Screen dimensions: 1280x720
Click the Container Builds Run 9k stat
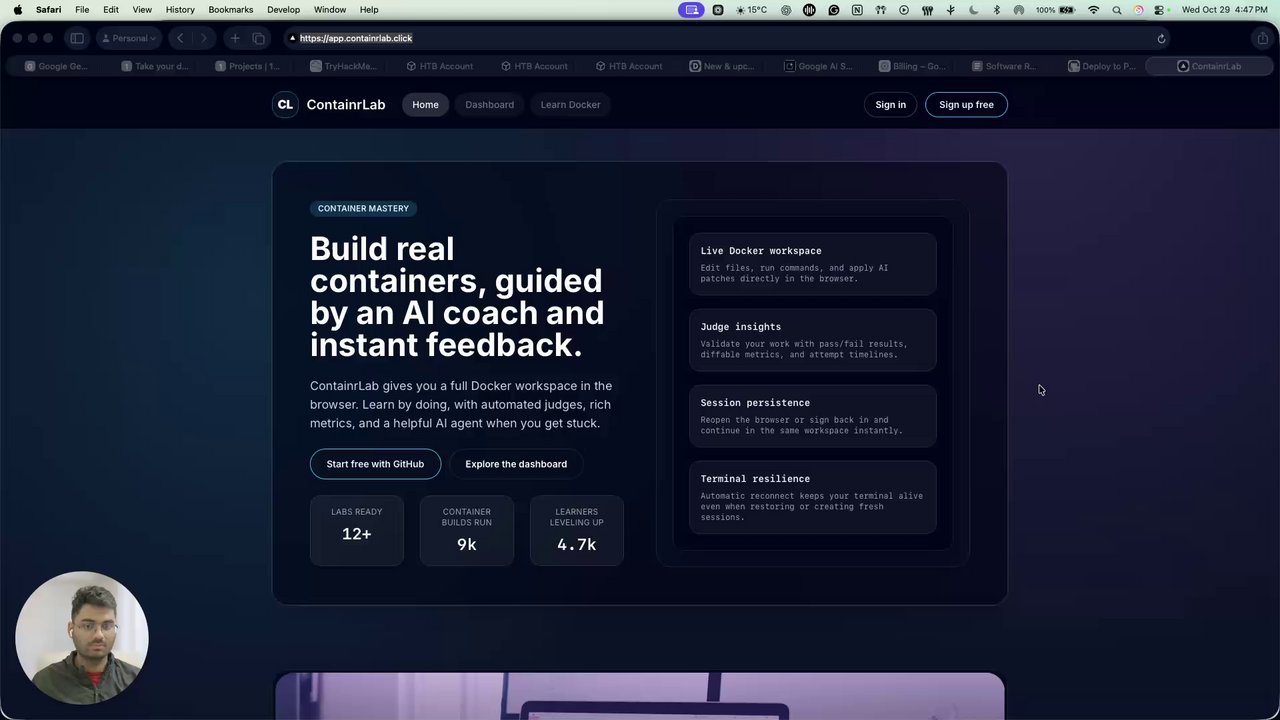pyautogui.click(x=467, y=530)
